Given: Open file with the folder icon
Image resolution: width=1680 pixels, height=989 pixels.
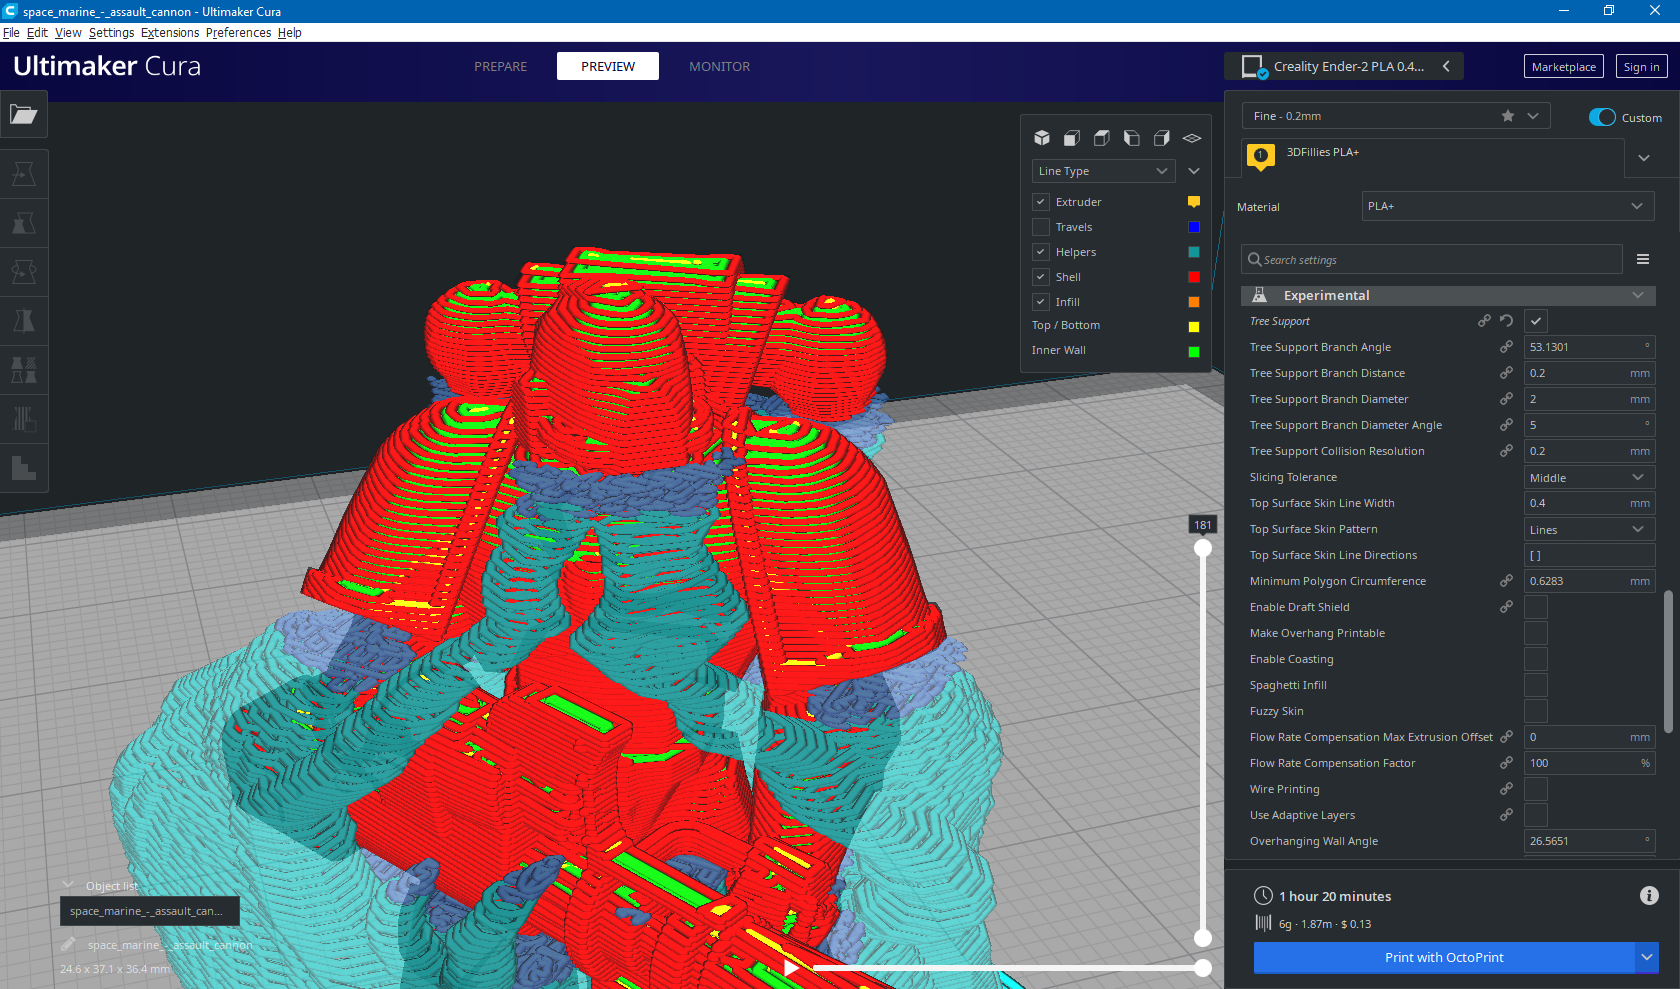Looking at the screenshot, I should pos(24,115).
